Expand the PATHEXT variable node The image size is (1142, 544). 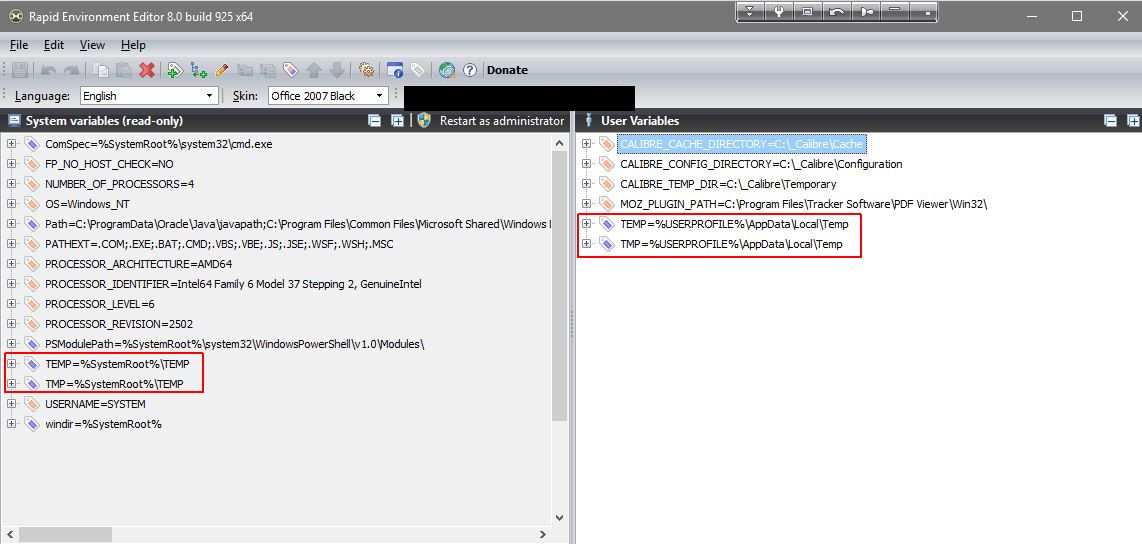click(x=11, y=244)
